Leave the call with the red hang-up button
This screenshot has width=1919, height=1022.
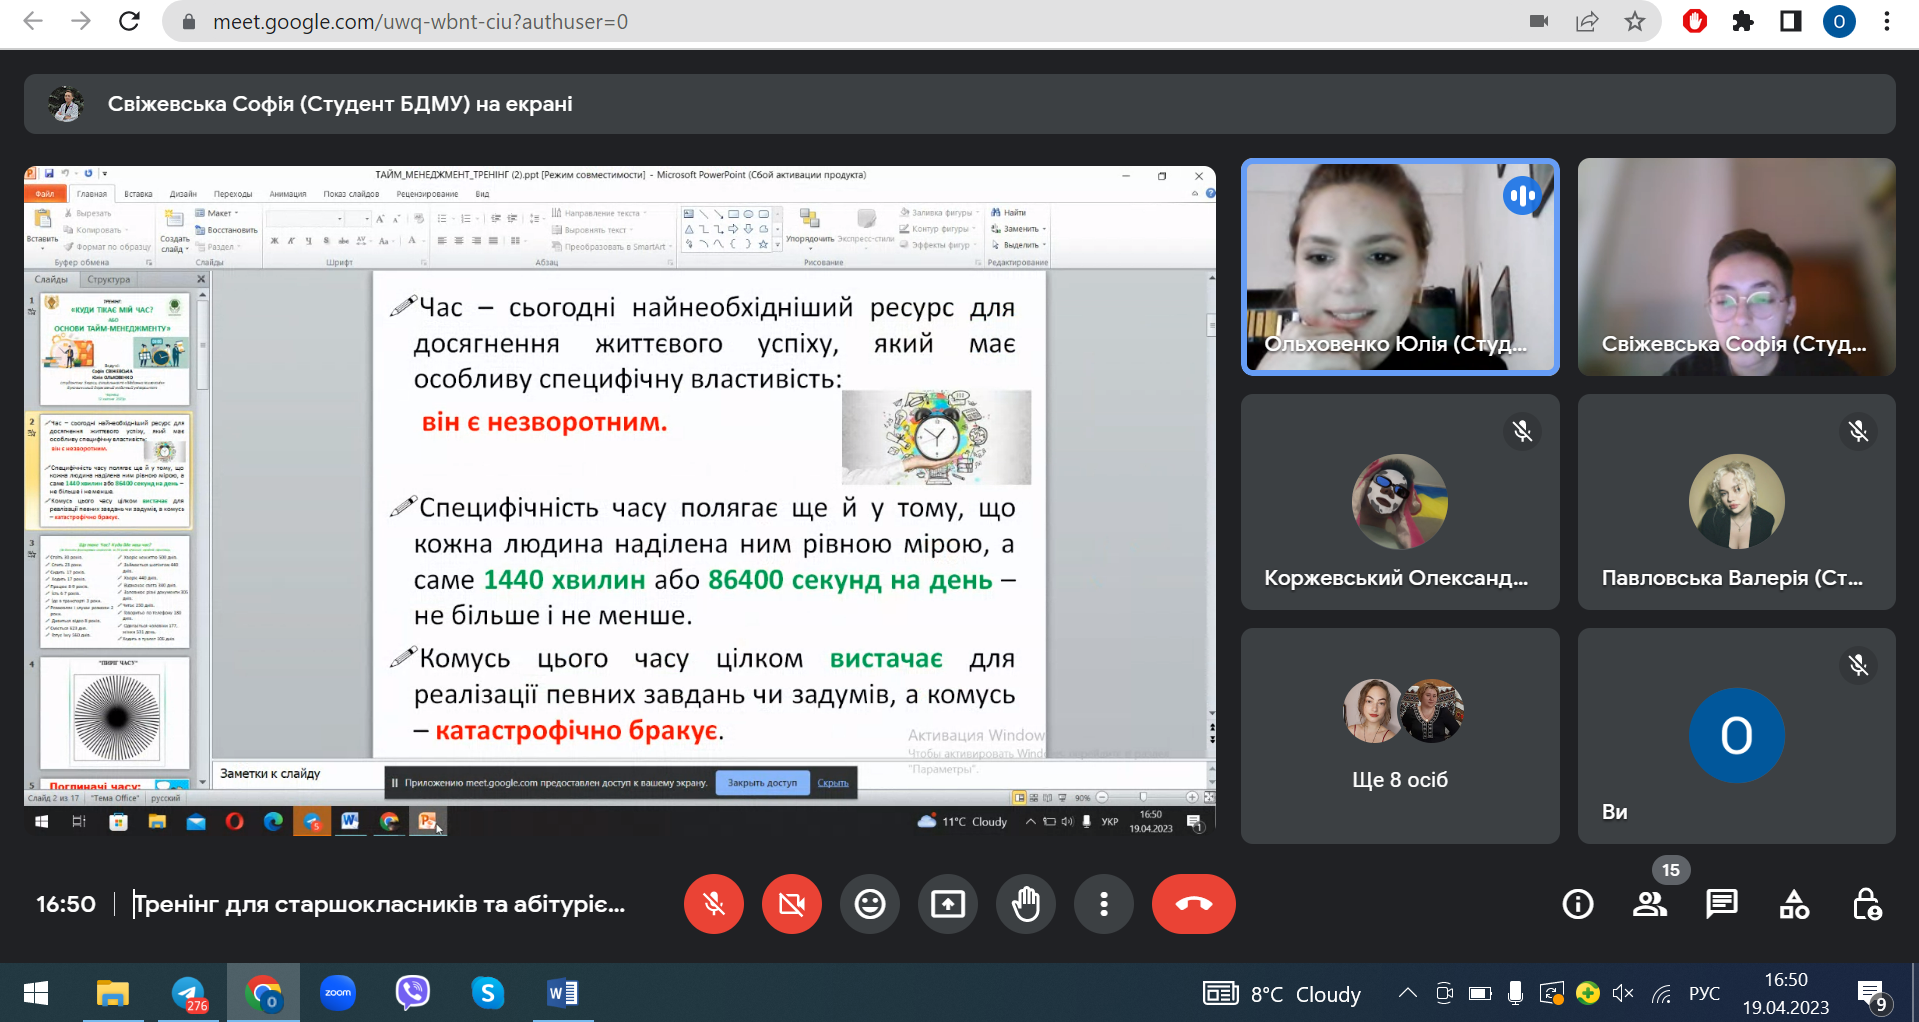point(1193,904)
